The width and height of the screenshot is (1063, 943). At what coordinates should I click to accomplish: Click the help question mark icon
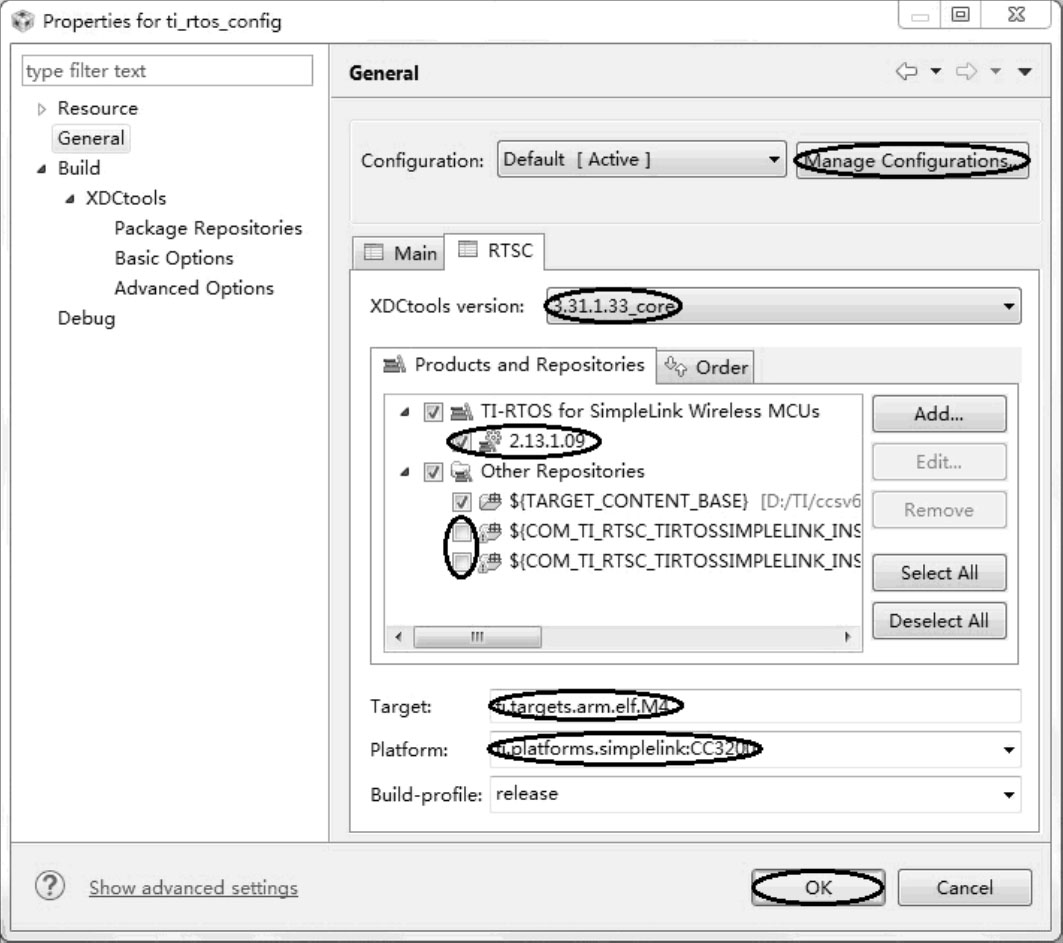coord(48,886)
